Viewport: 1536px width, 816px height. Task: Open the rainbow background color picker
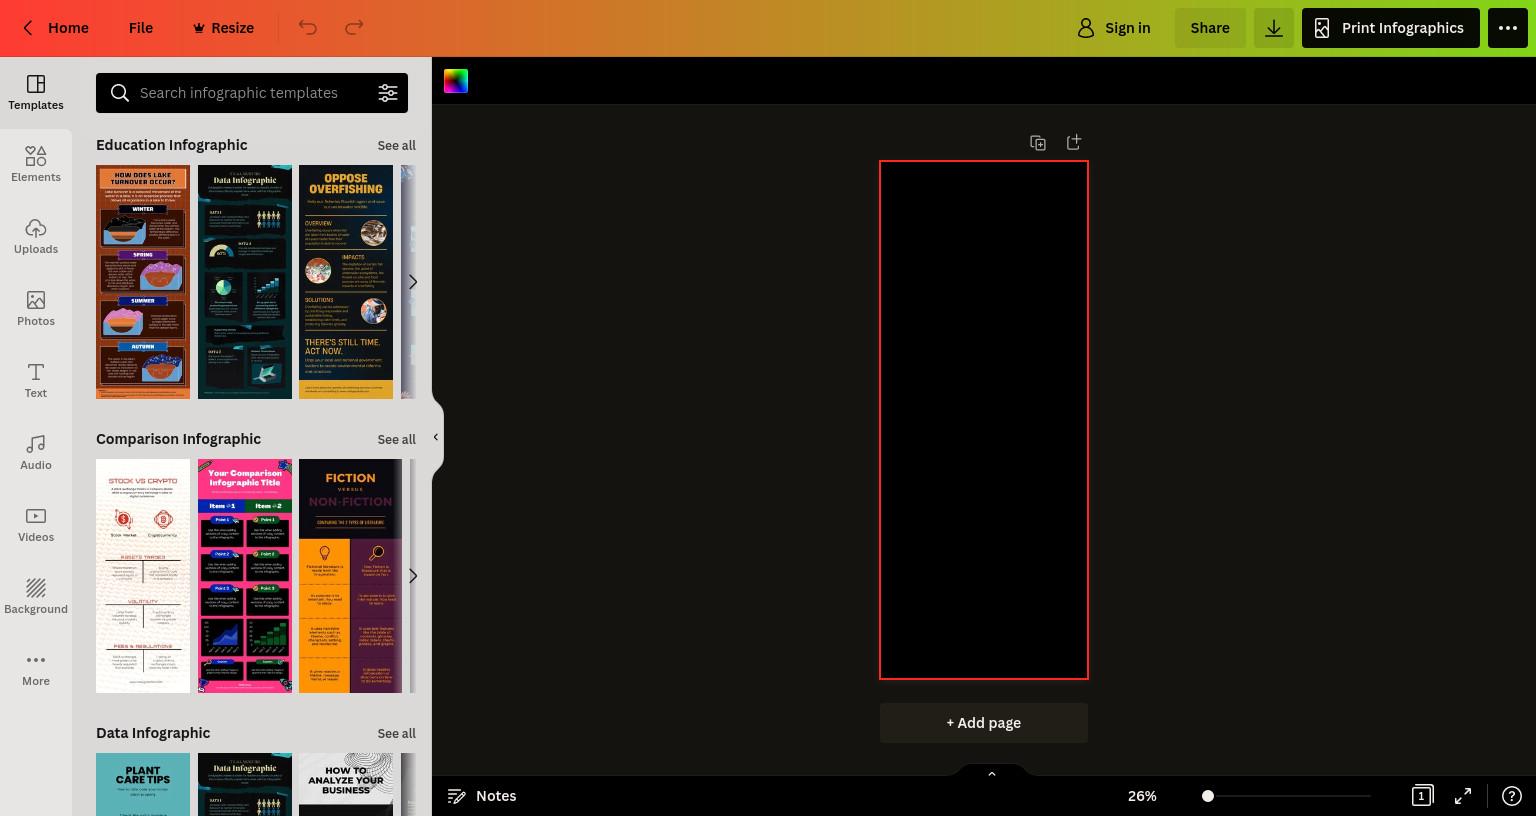[456, 81]
